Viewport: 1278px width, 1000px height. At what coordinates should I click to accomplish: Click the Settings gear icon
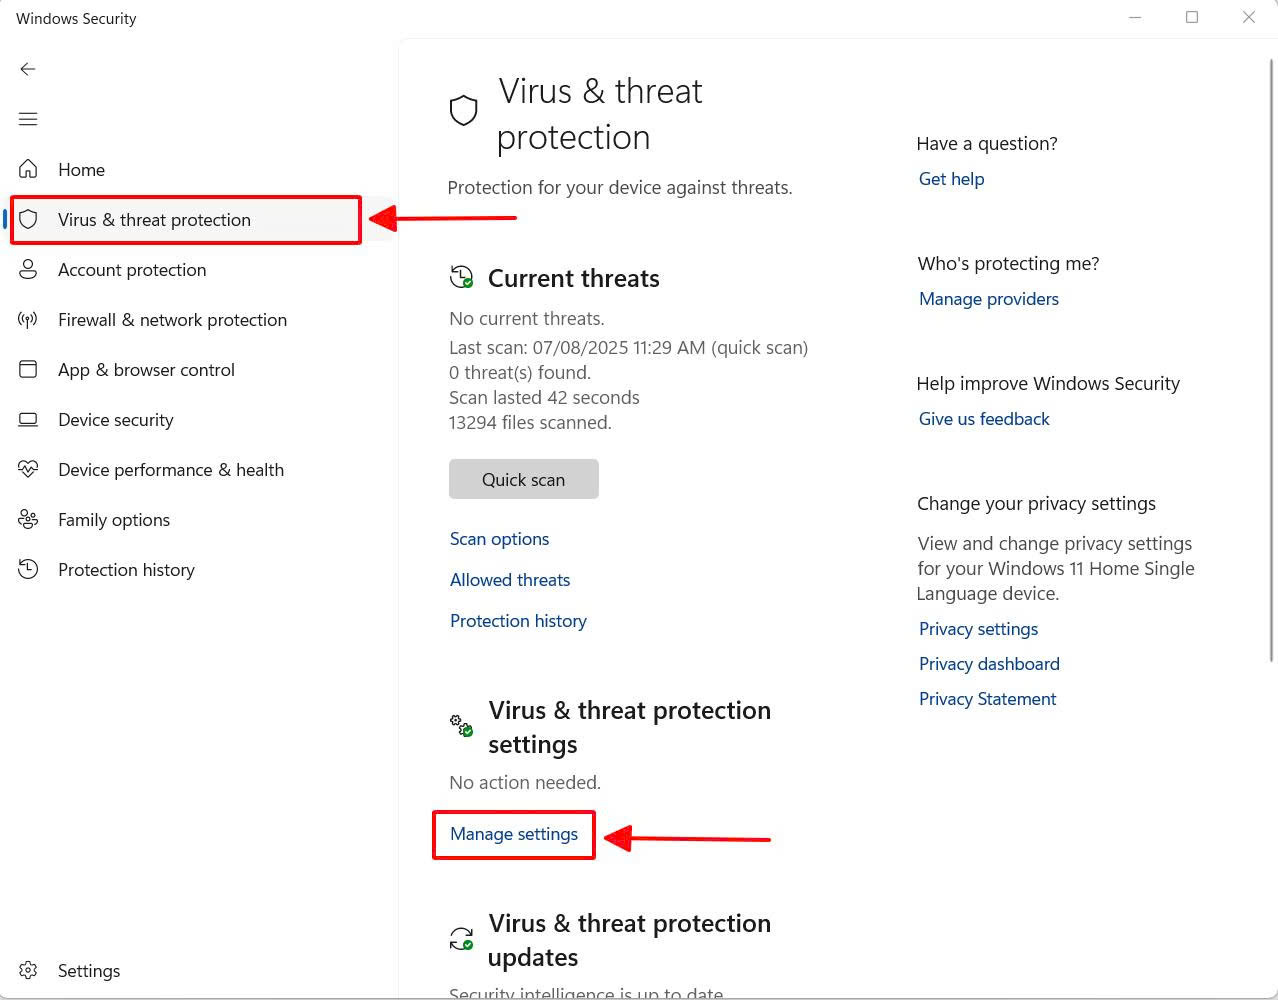[28, 970]
